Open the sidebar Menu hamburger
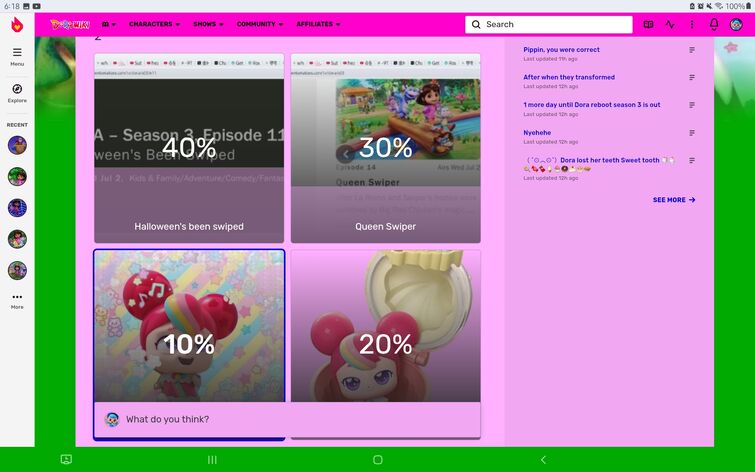 click(17, 56)
